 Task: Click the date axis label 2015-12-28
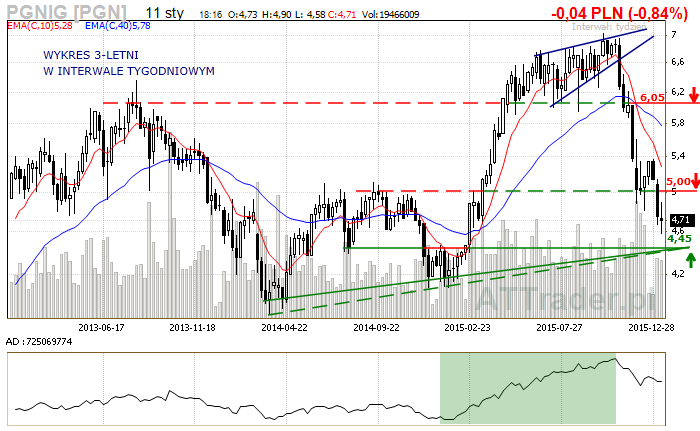point(651,327)
